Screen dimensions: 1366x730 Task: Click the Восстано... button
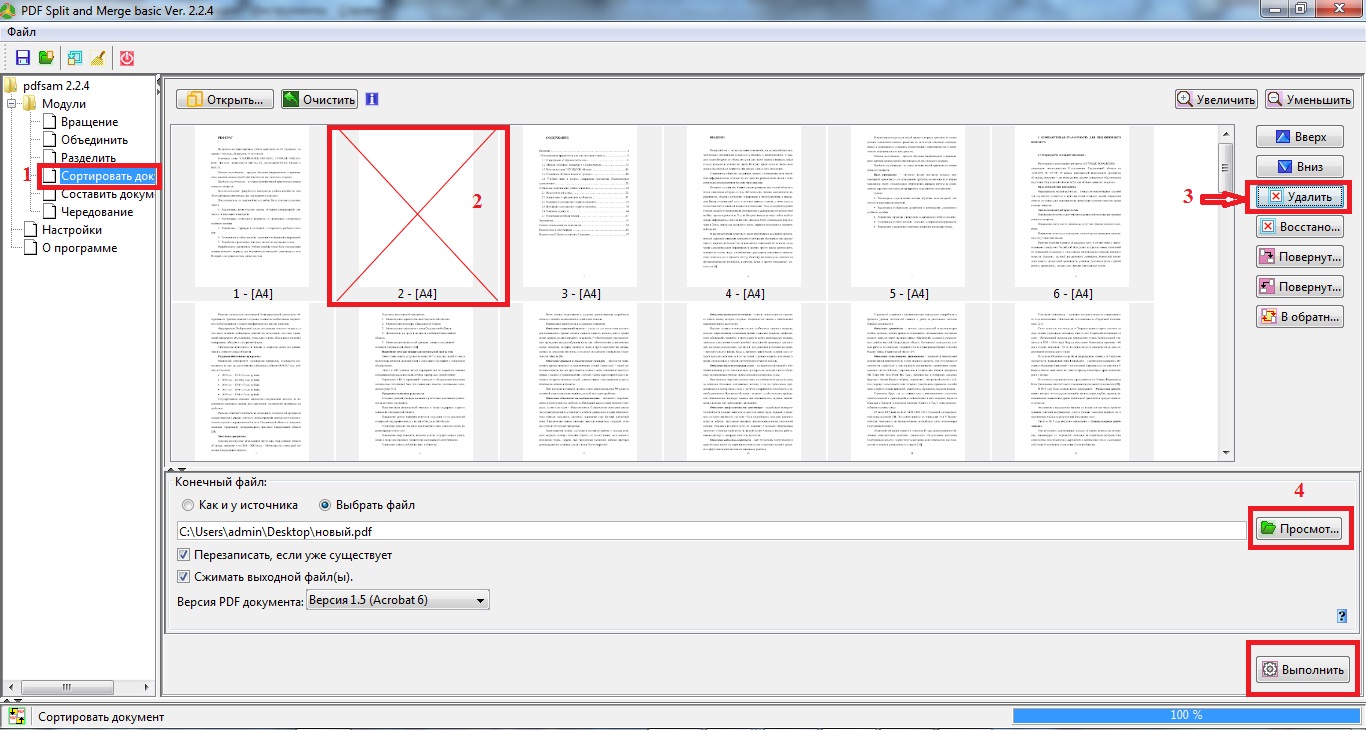click(x=1299, y=227)
